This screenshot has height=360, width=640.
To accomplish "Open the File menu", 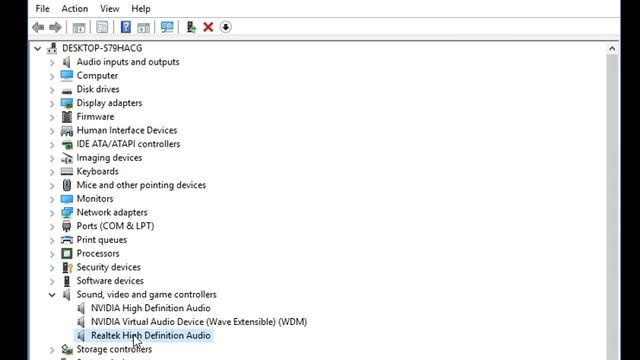I will tap(42, 9).
